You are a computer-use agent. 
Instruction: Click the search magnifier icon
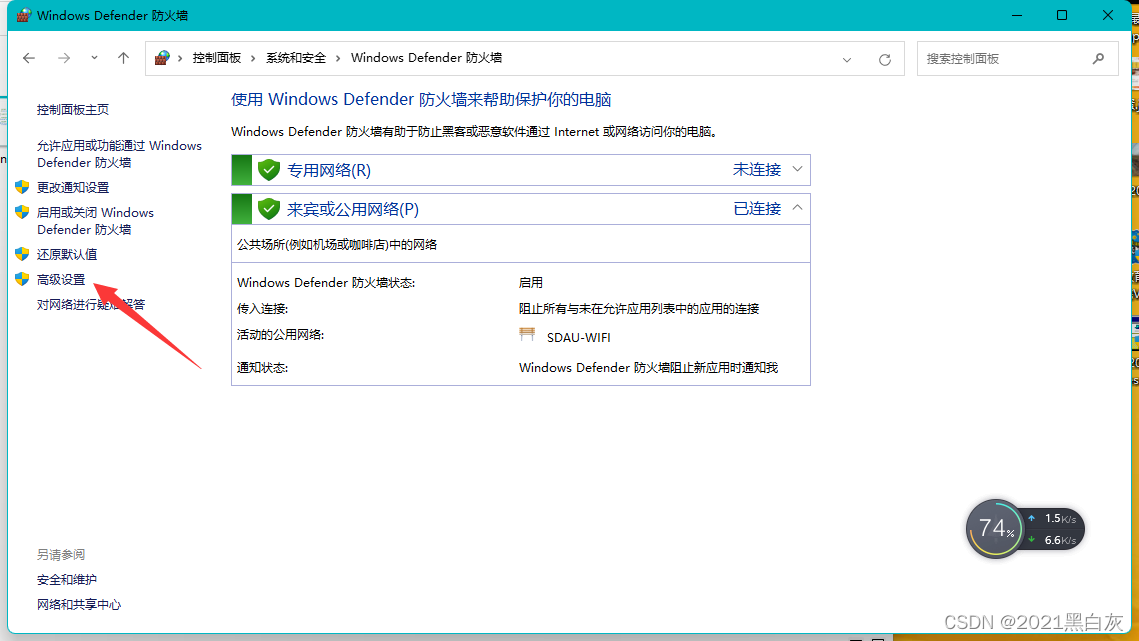click(1098, 59)
